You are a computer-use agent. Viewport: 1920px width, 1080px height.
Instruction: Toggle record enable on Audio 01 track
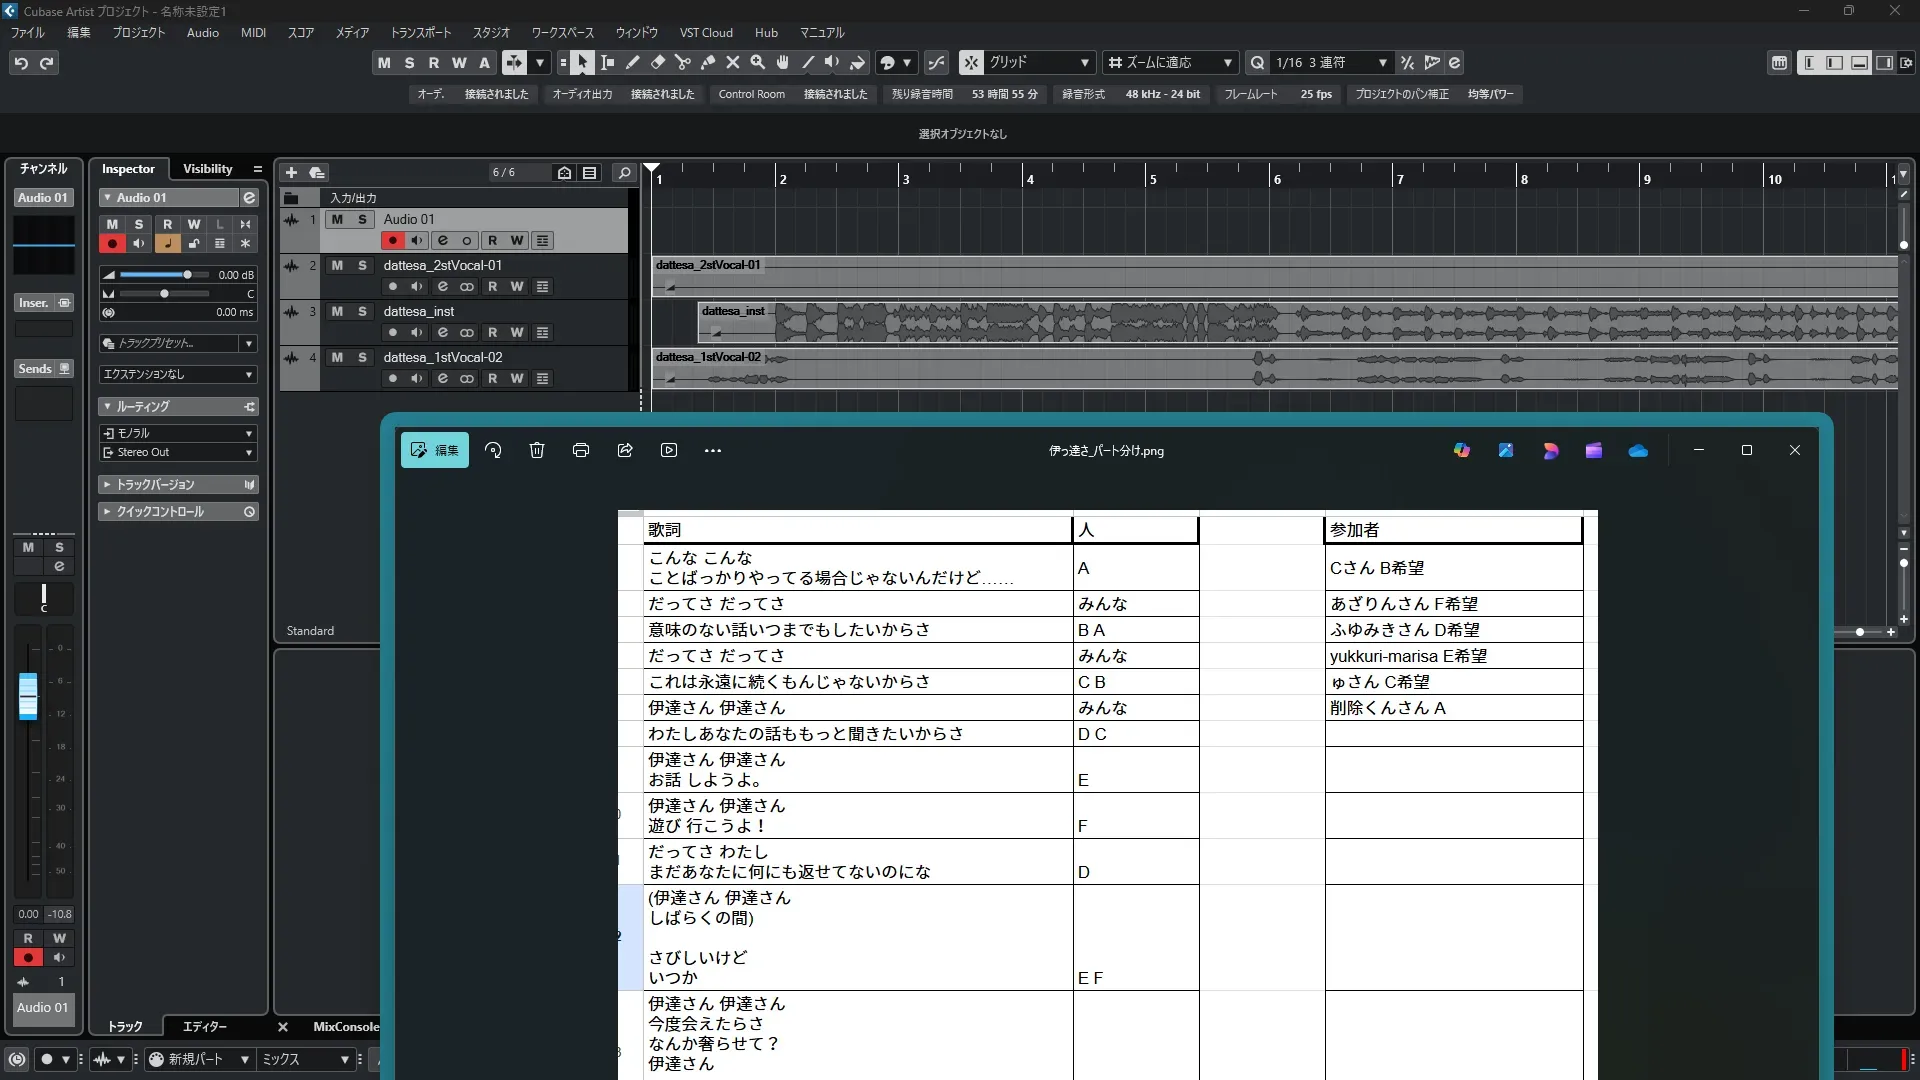[x=393, y=241]
